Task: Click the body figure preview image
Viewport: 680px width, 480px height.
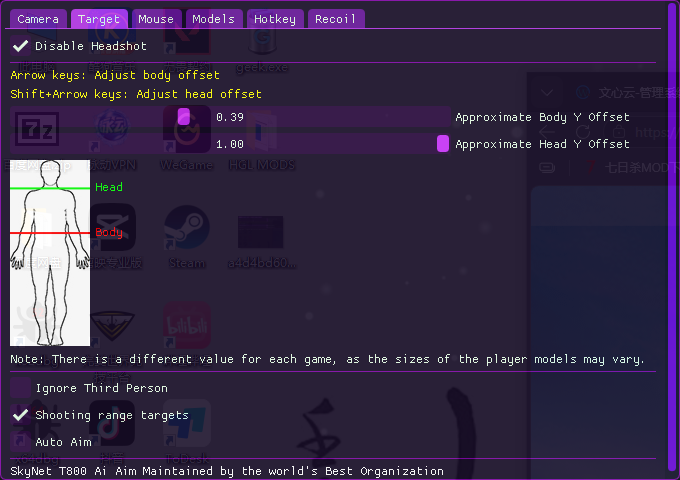Action: point(50,253)
